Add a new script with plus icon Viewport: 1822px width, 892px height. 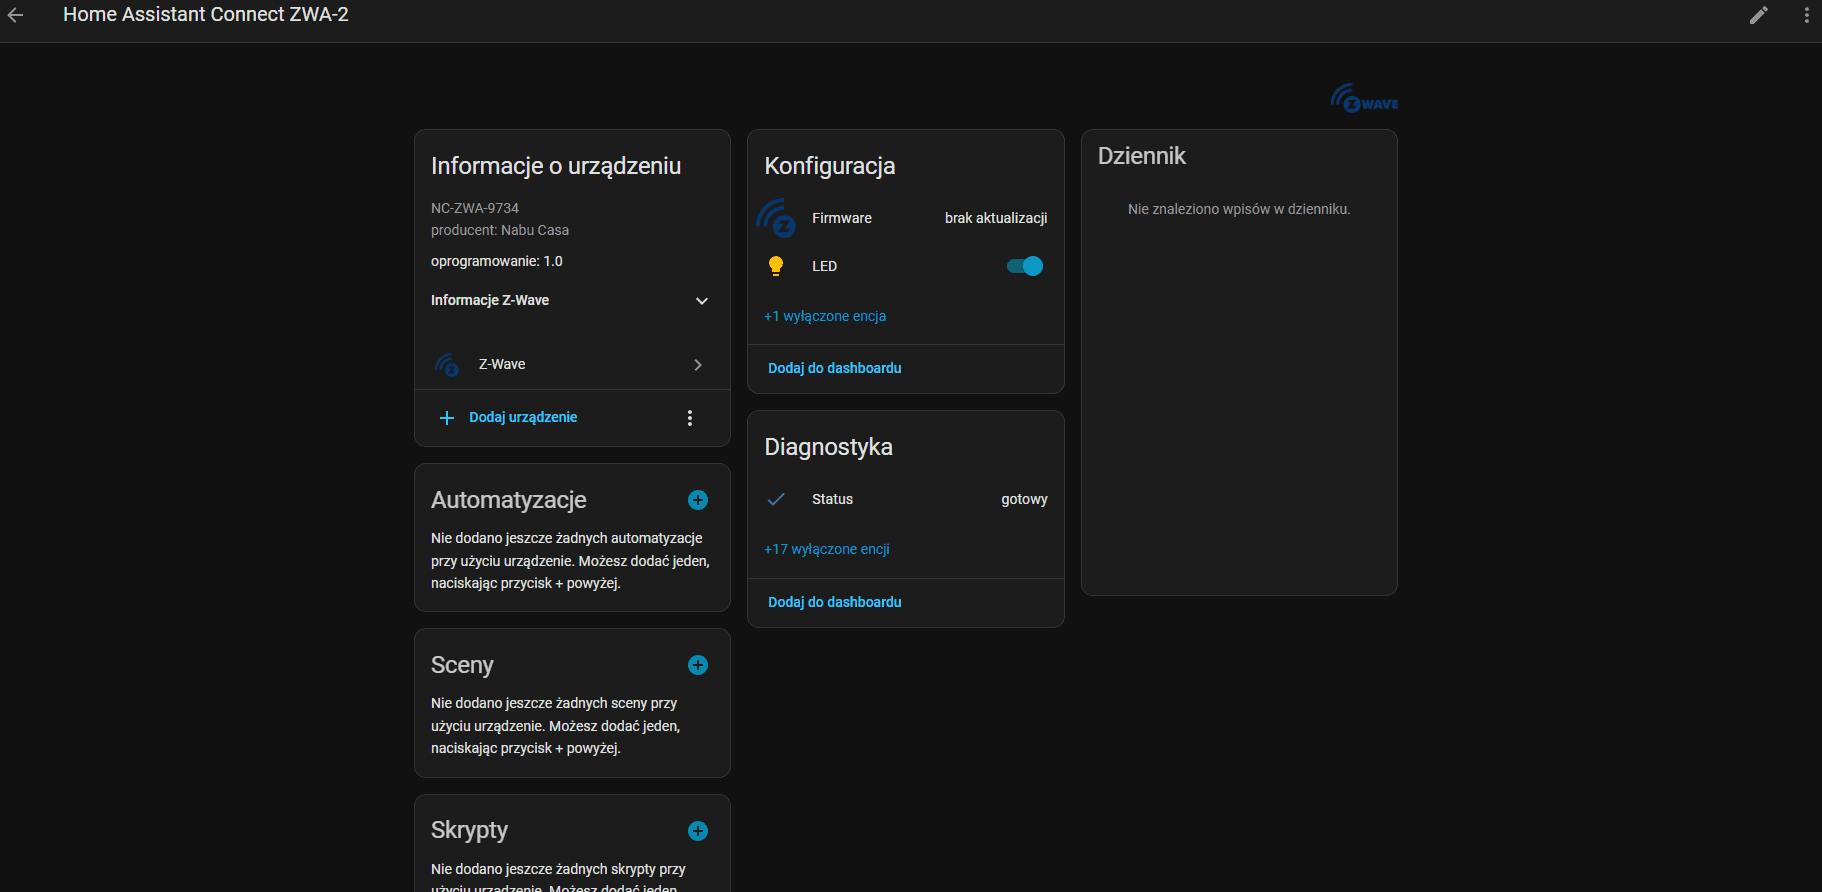point(698,831)
